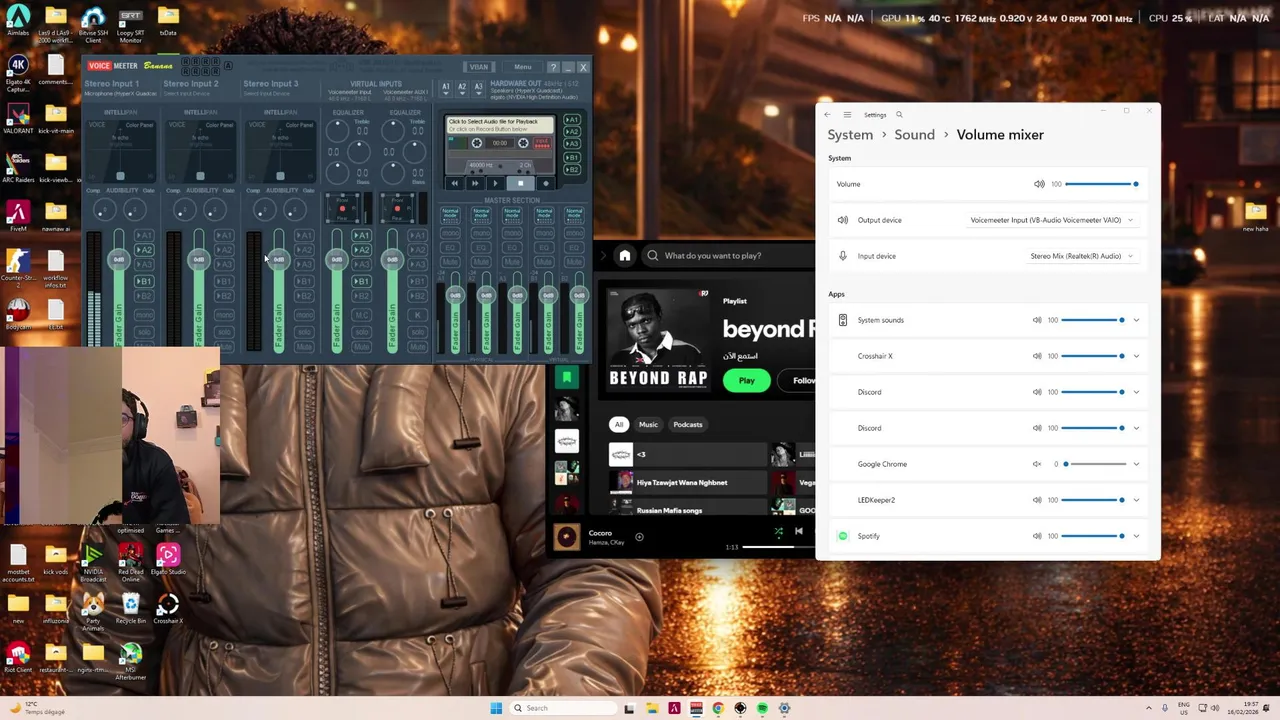Image resolution: width=1280 pixels, height=720 pixels.
Task: Launch the VALORANT desktop shortcut
Action: (x=18, y=120)
